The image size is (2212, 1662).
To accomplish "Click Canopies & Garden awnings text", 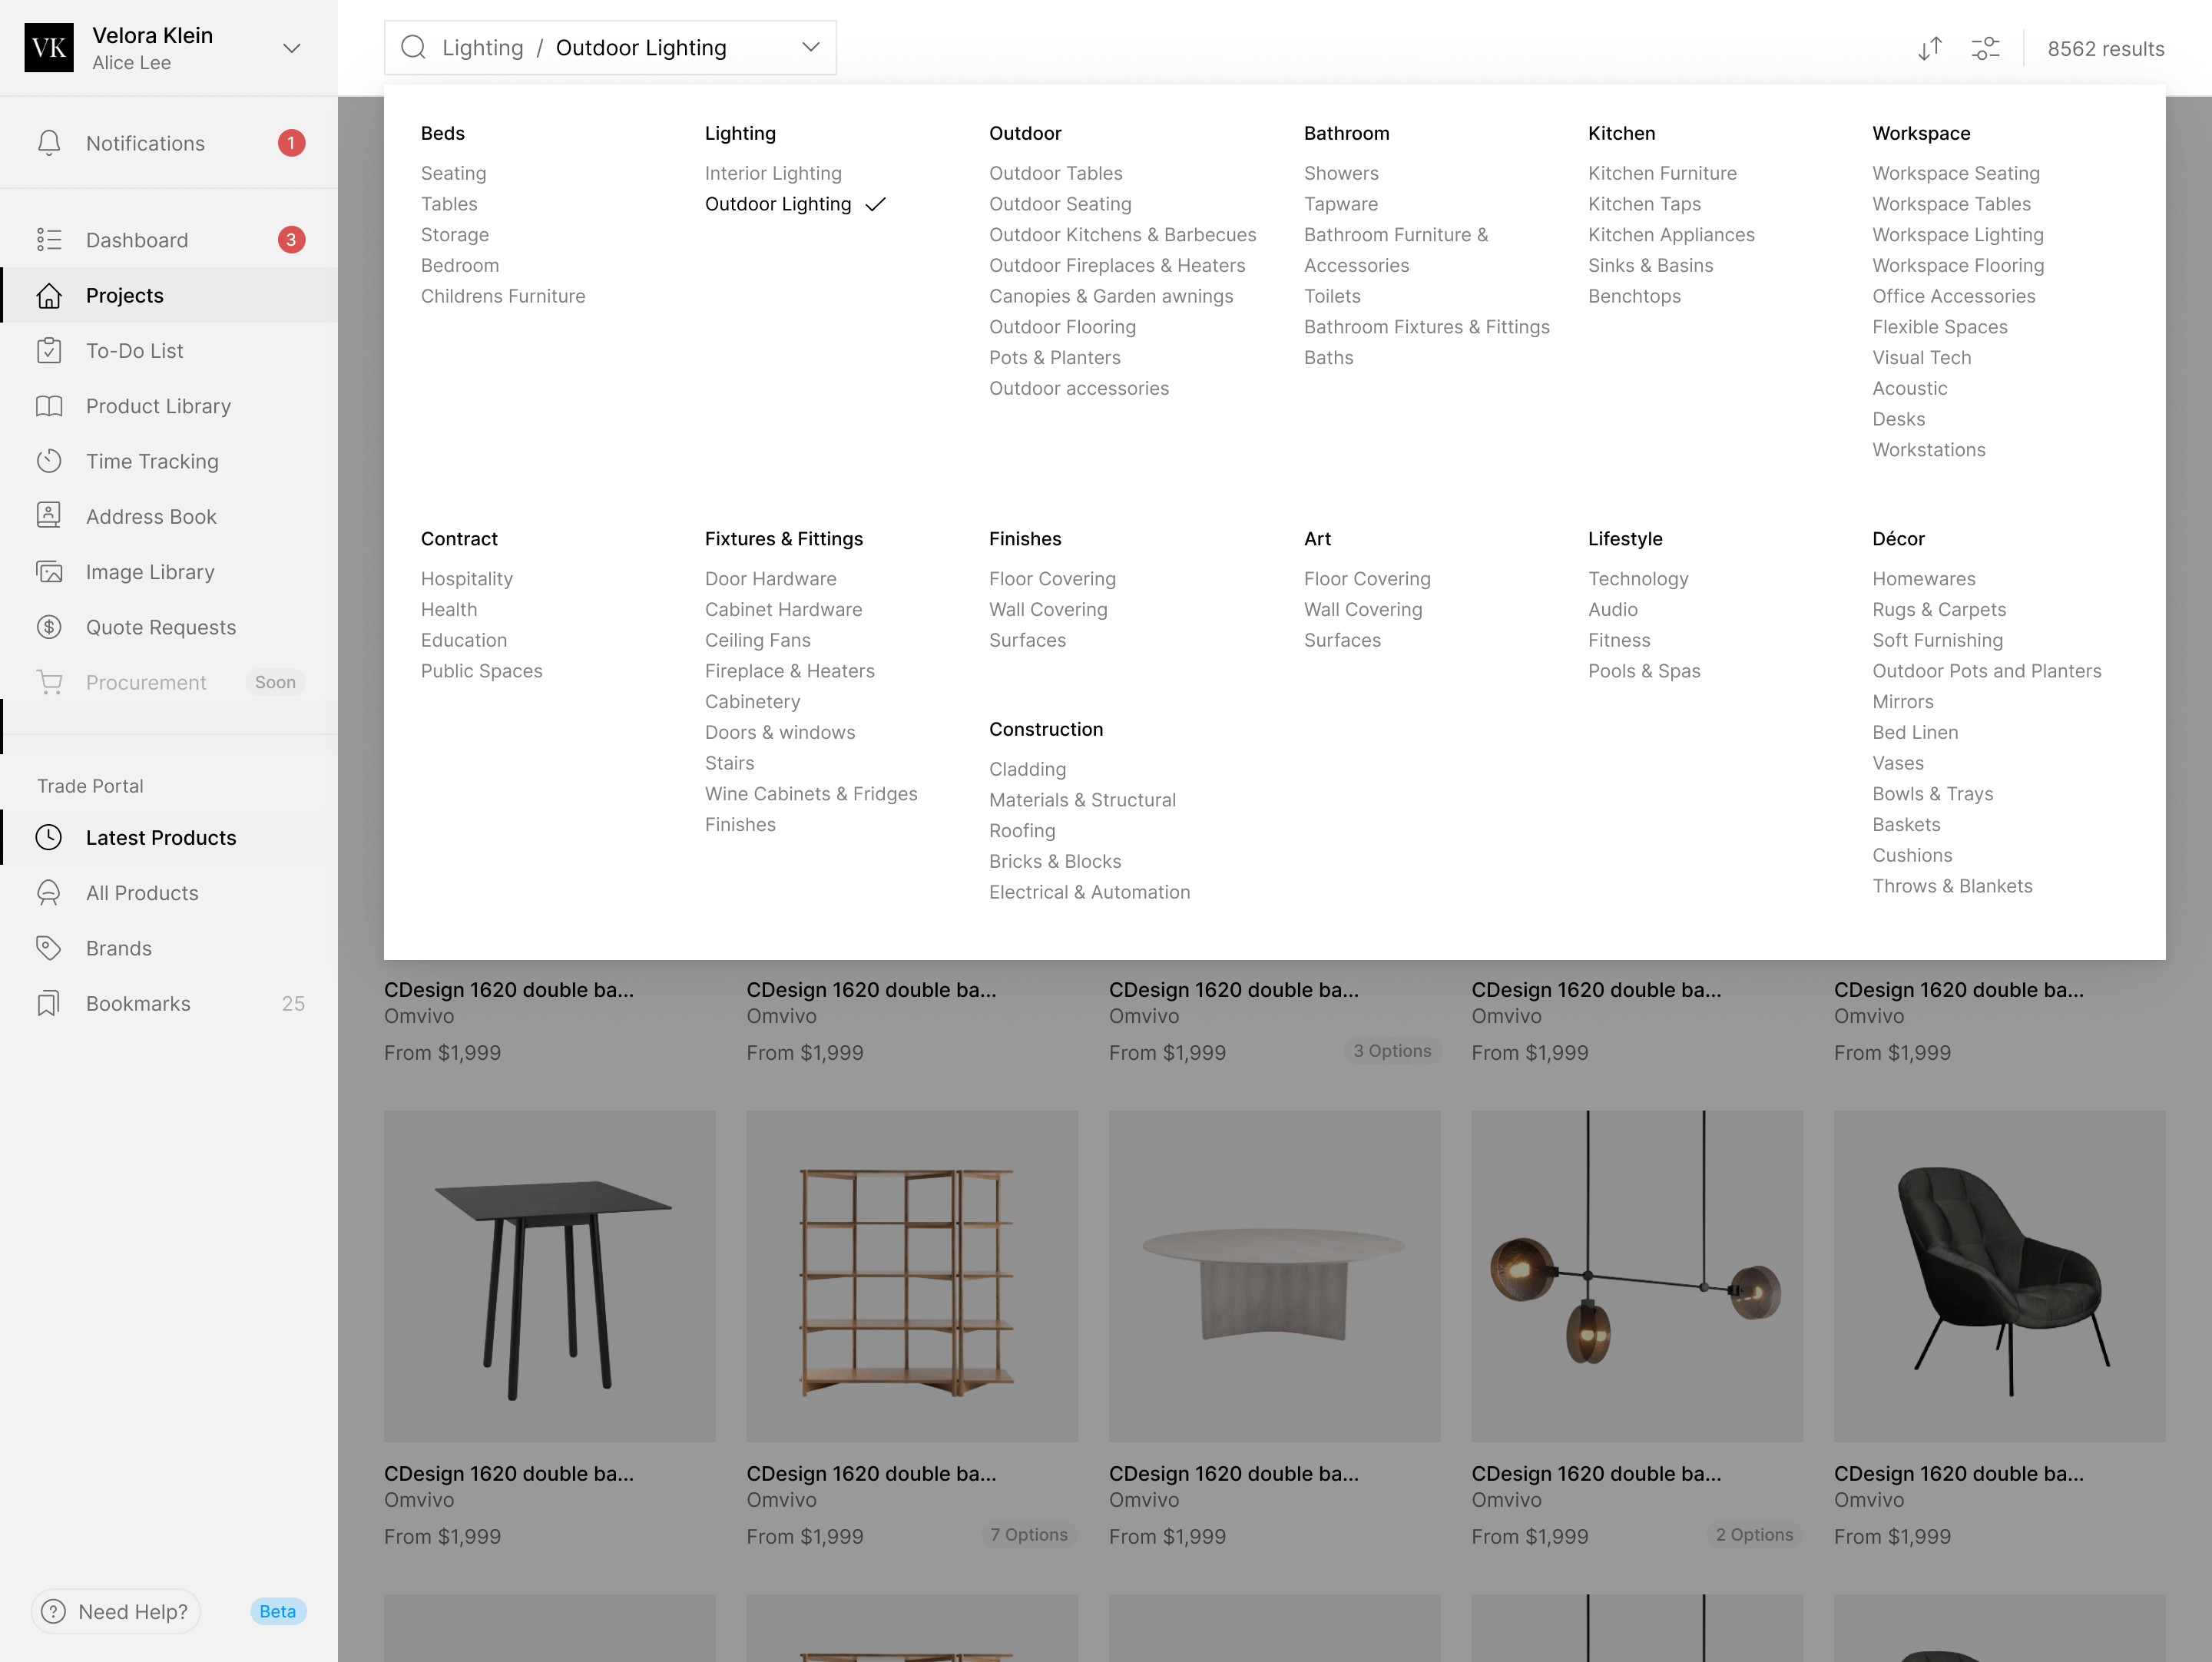I will (x=1111, y=296).
